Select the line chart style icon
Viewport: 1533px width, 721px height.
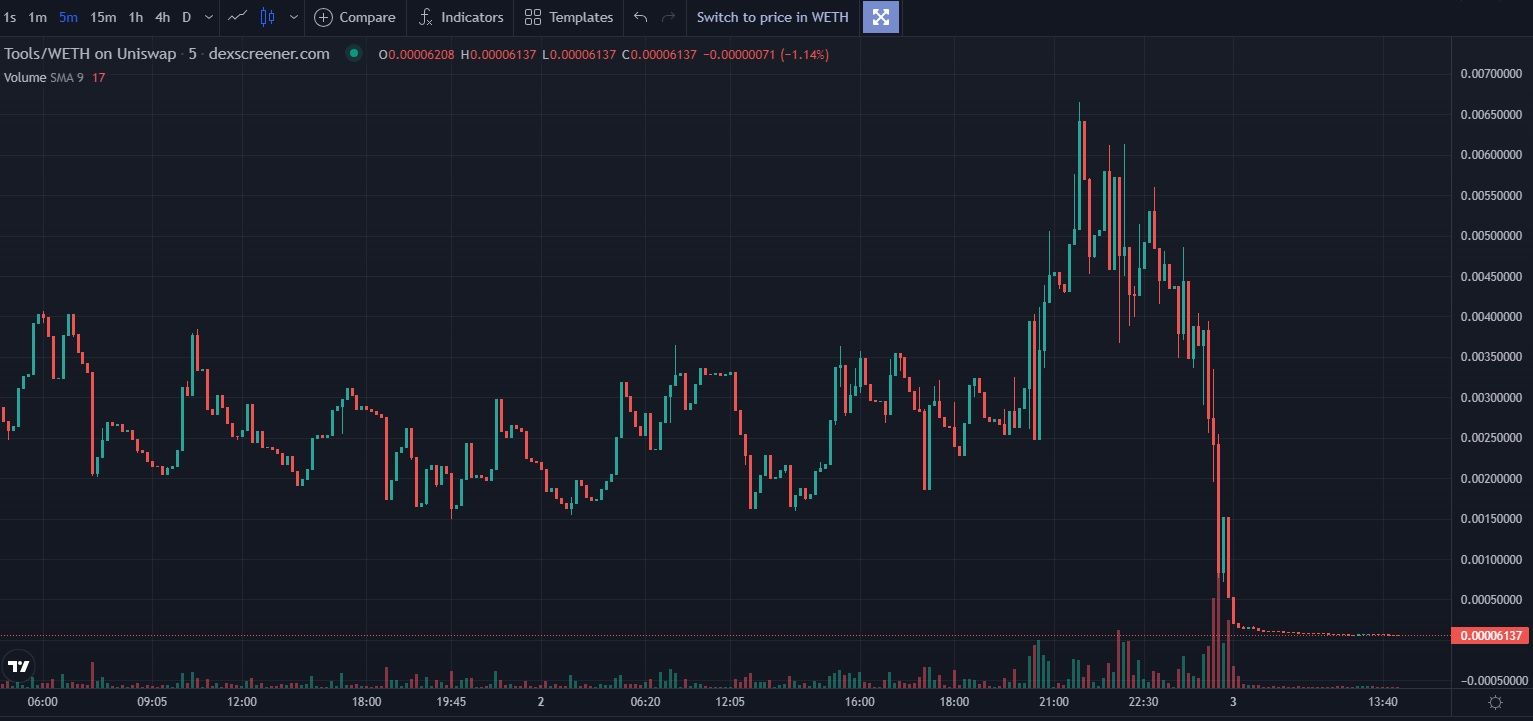click(x=238, y=17)
